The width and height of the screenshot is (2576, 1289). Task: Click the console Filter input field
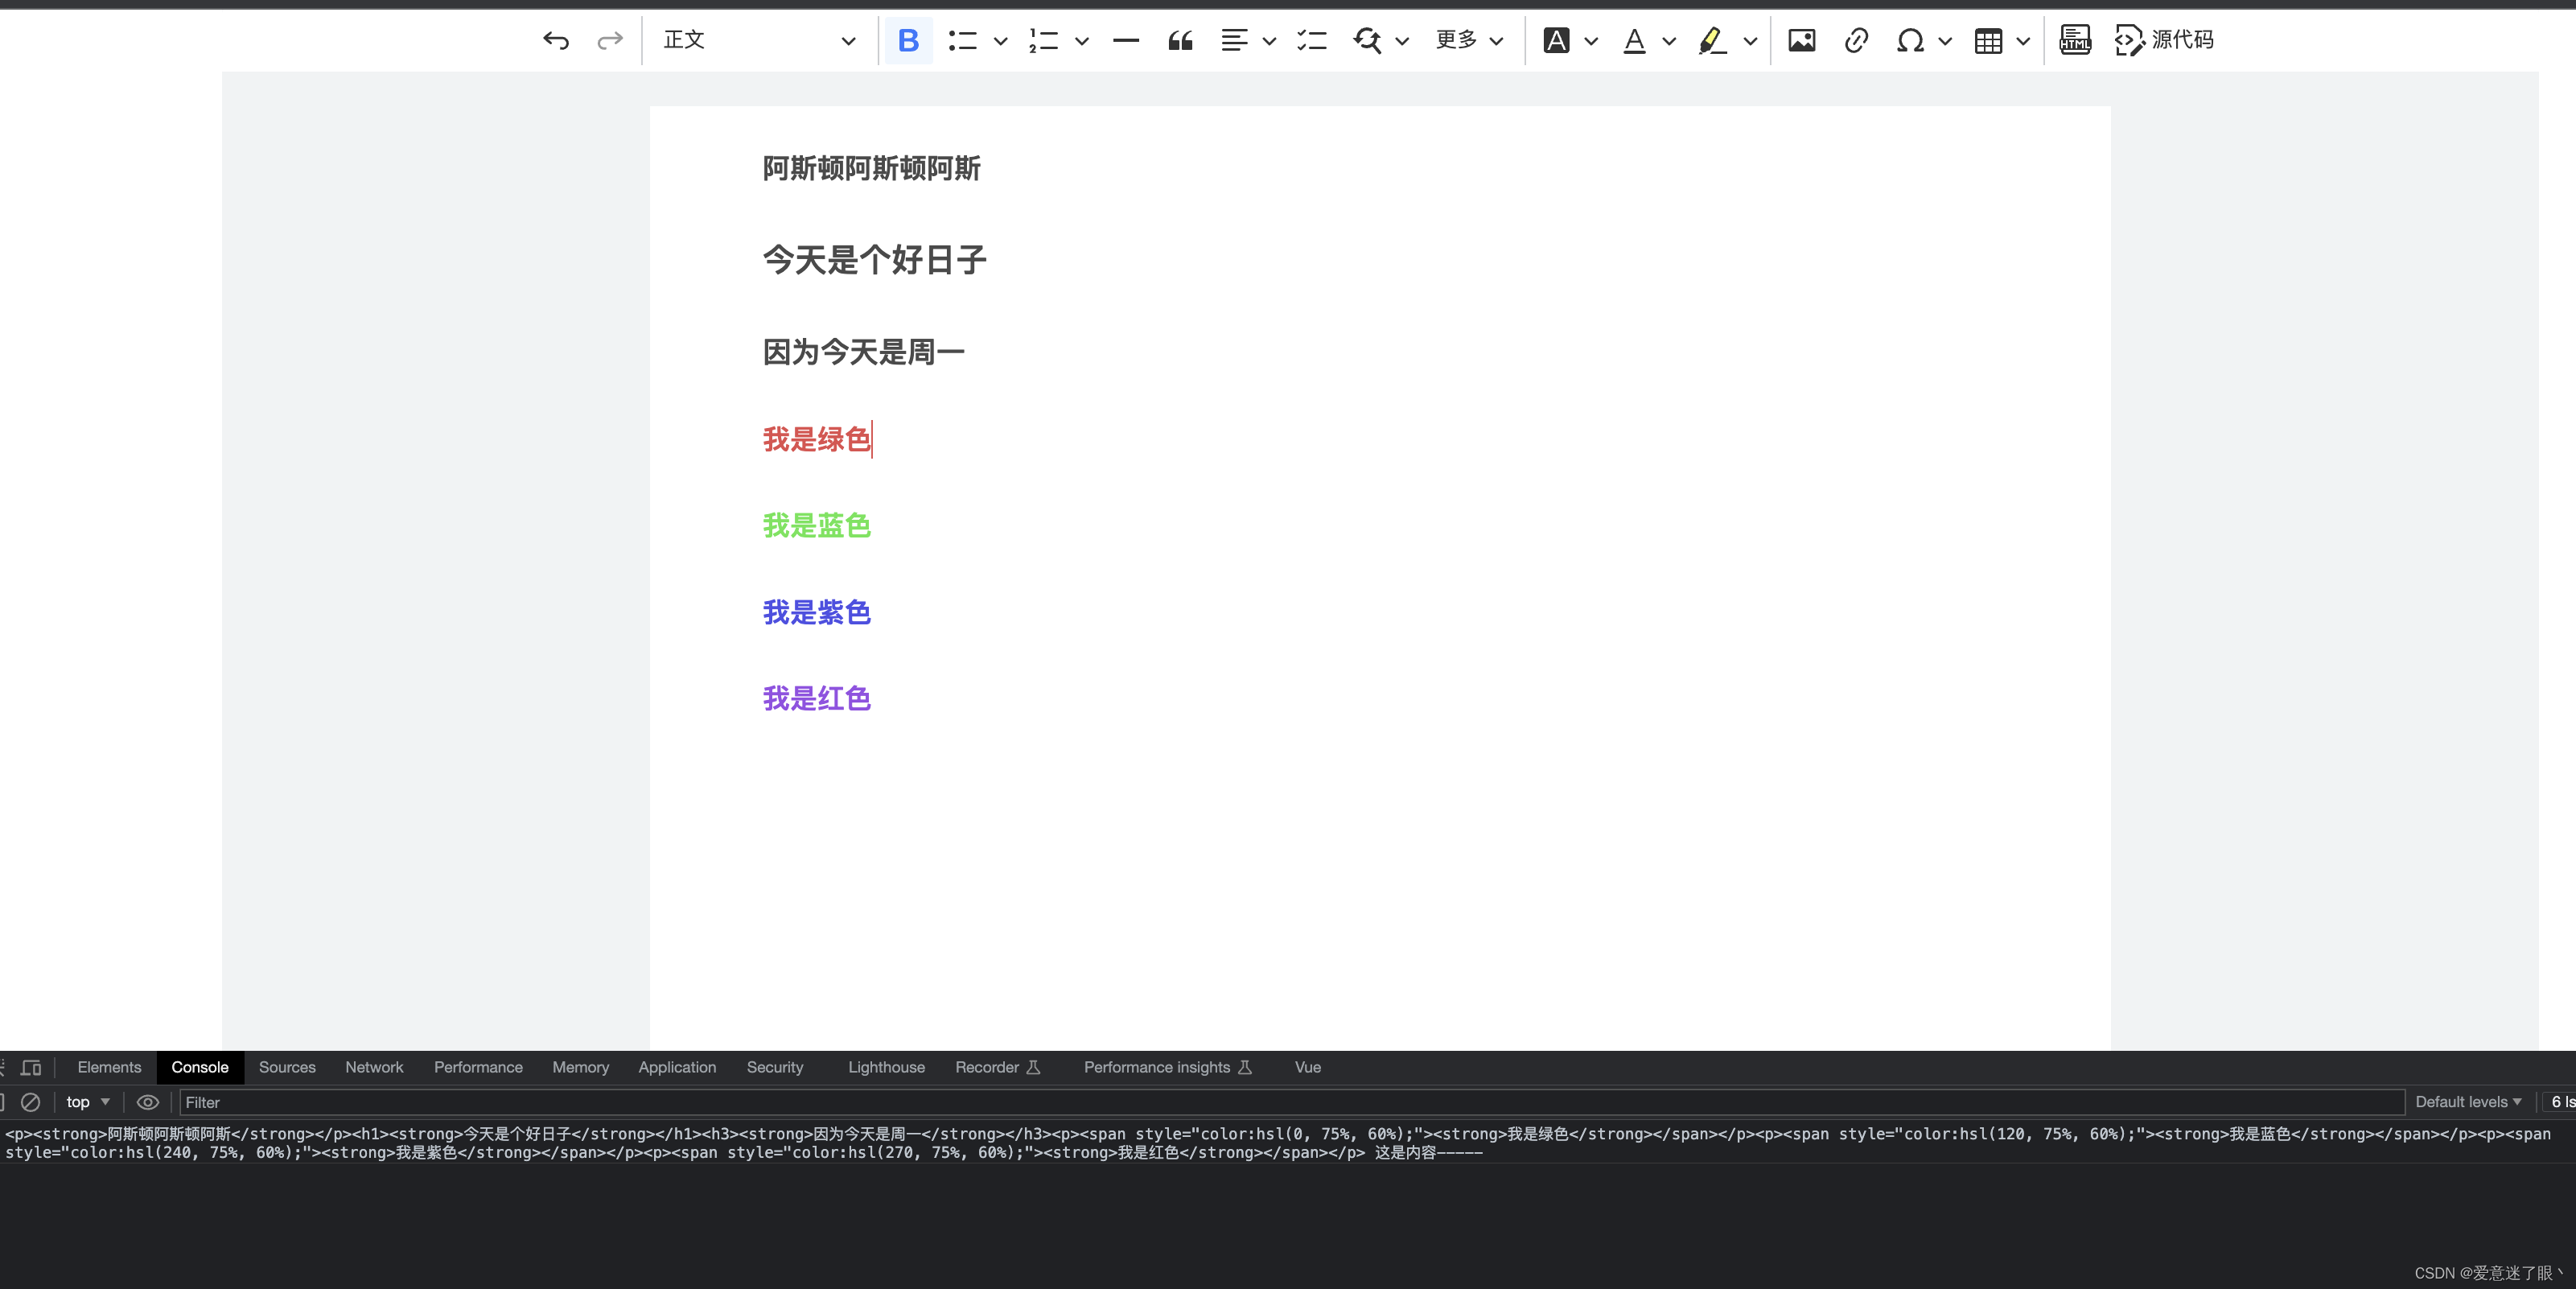[1290, 1102]
